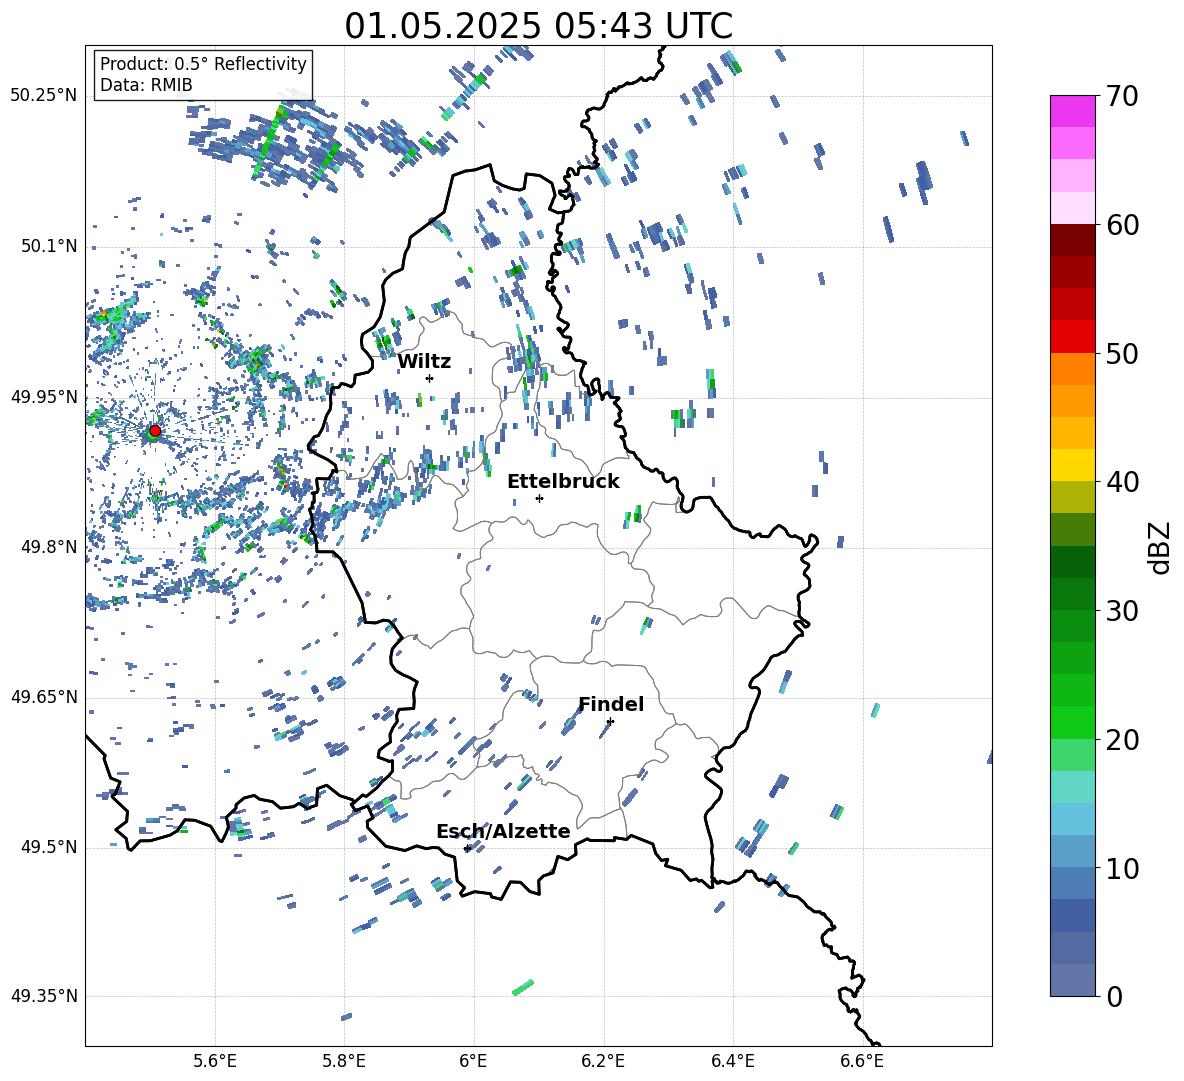Click the 6.4°E longitude tick label

tap(732, 1061)
